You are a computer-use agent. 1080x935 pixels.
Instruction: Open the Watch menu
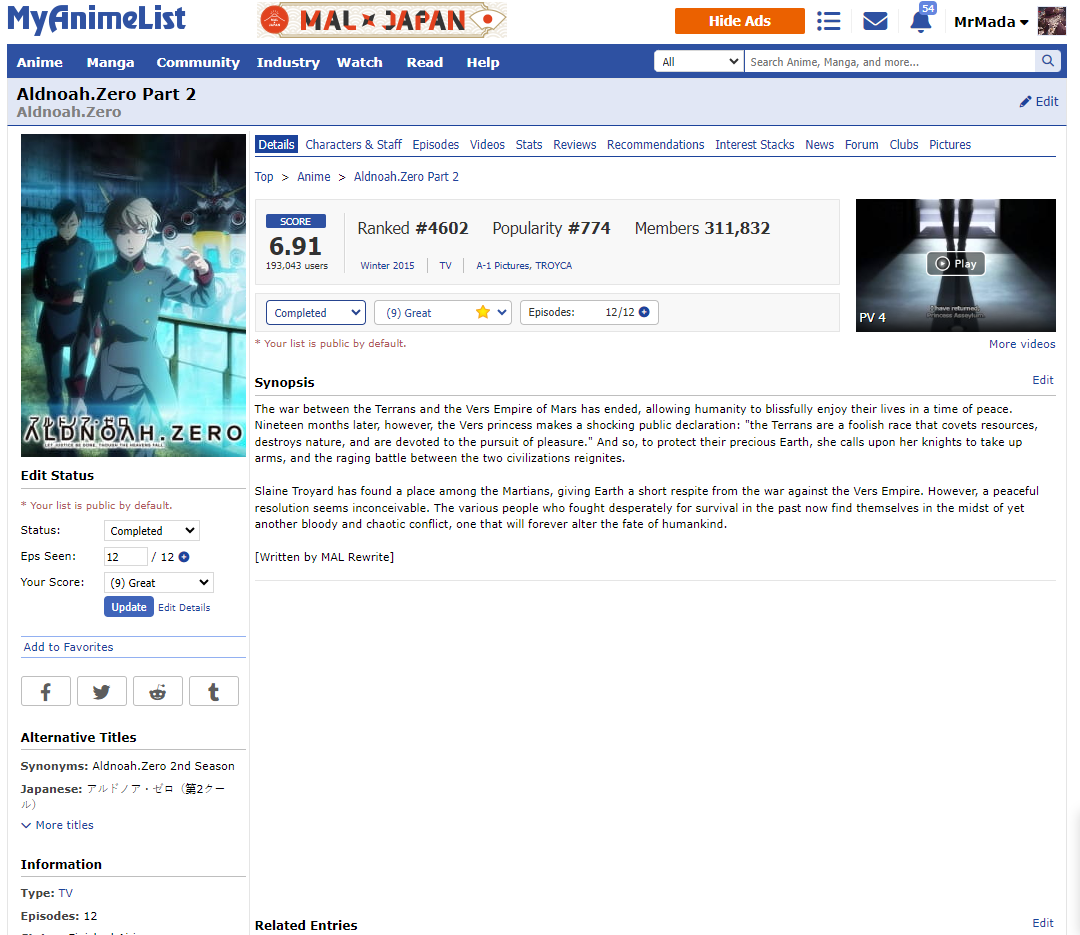tap(360, 62)
